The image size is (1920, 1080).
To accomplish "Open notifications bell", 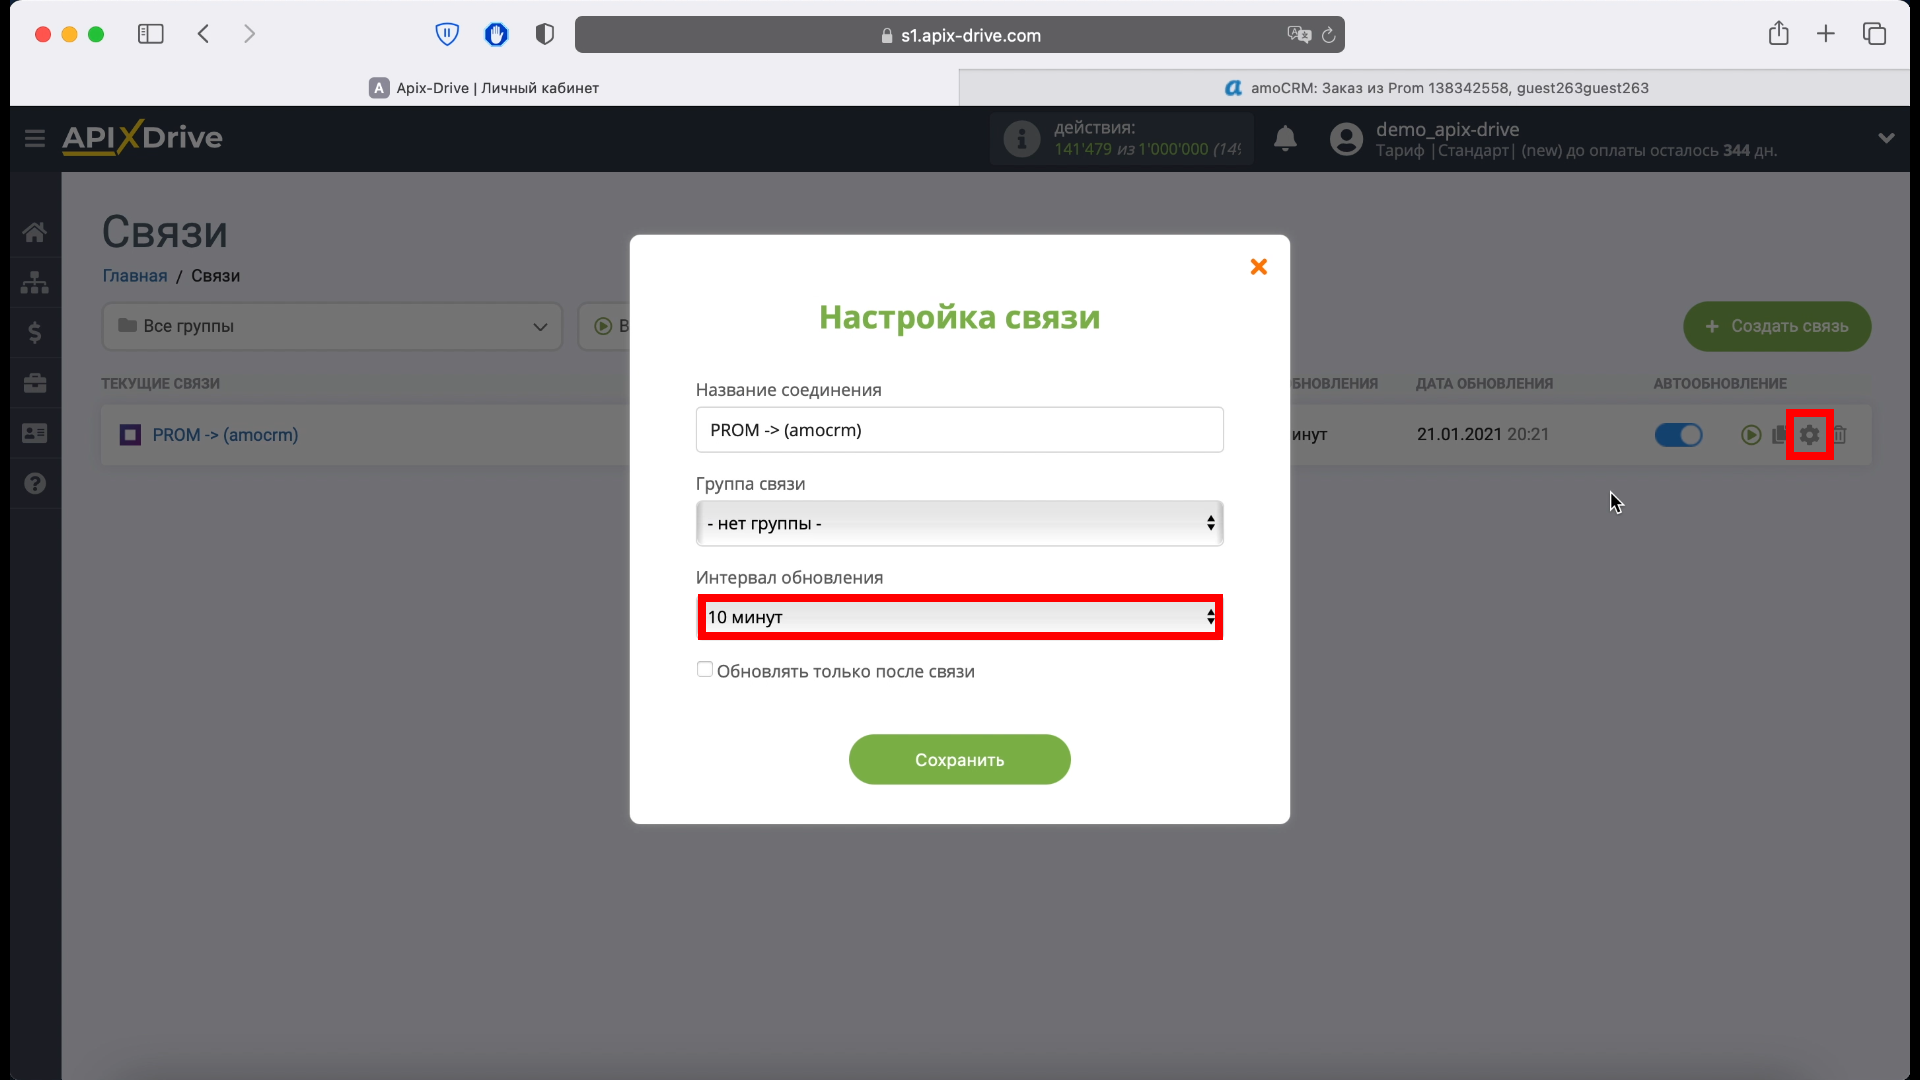I will (x=1285, y=139).
